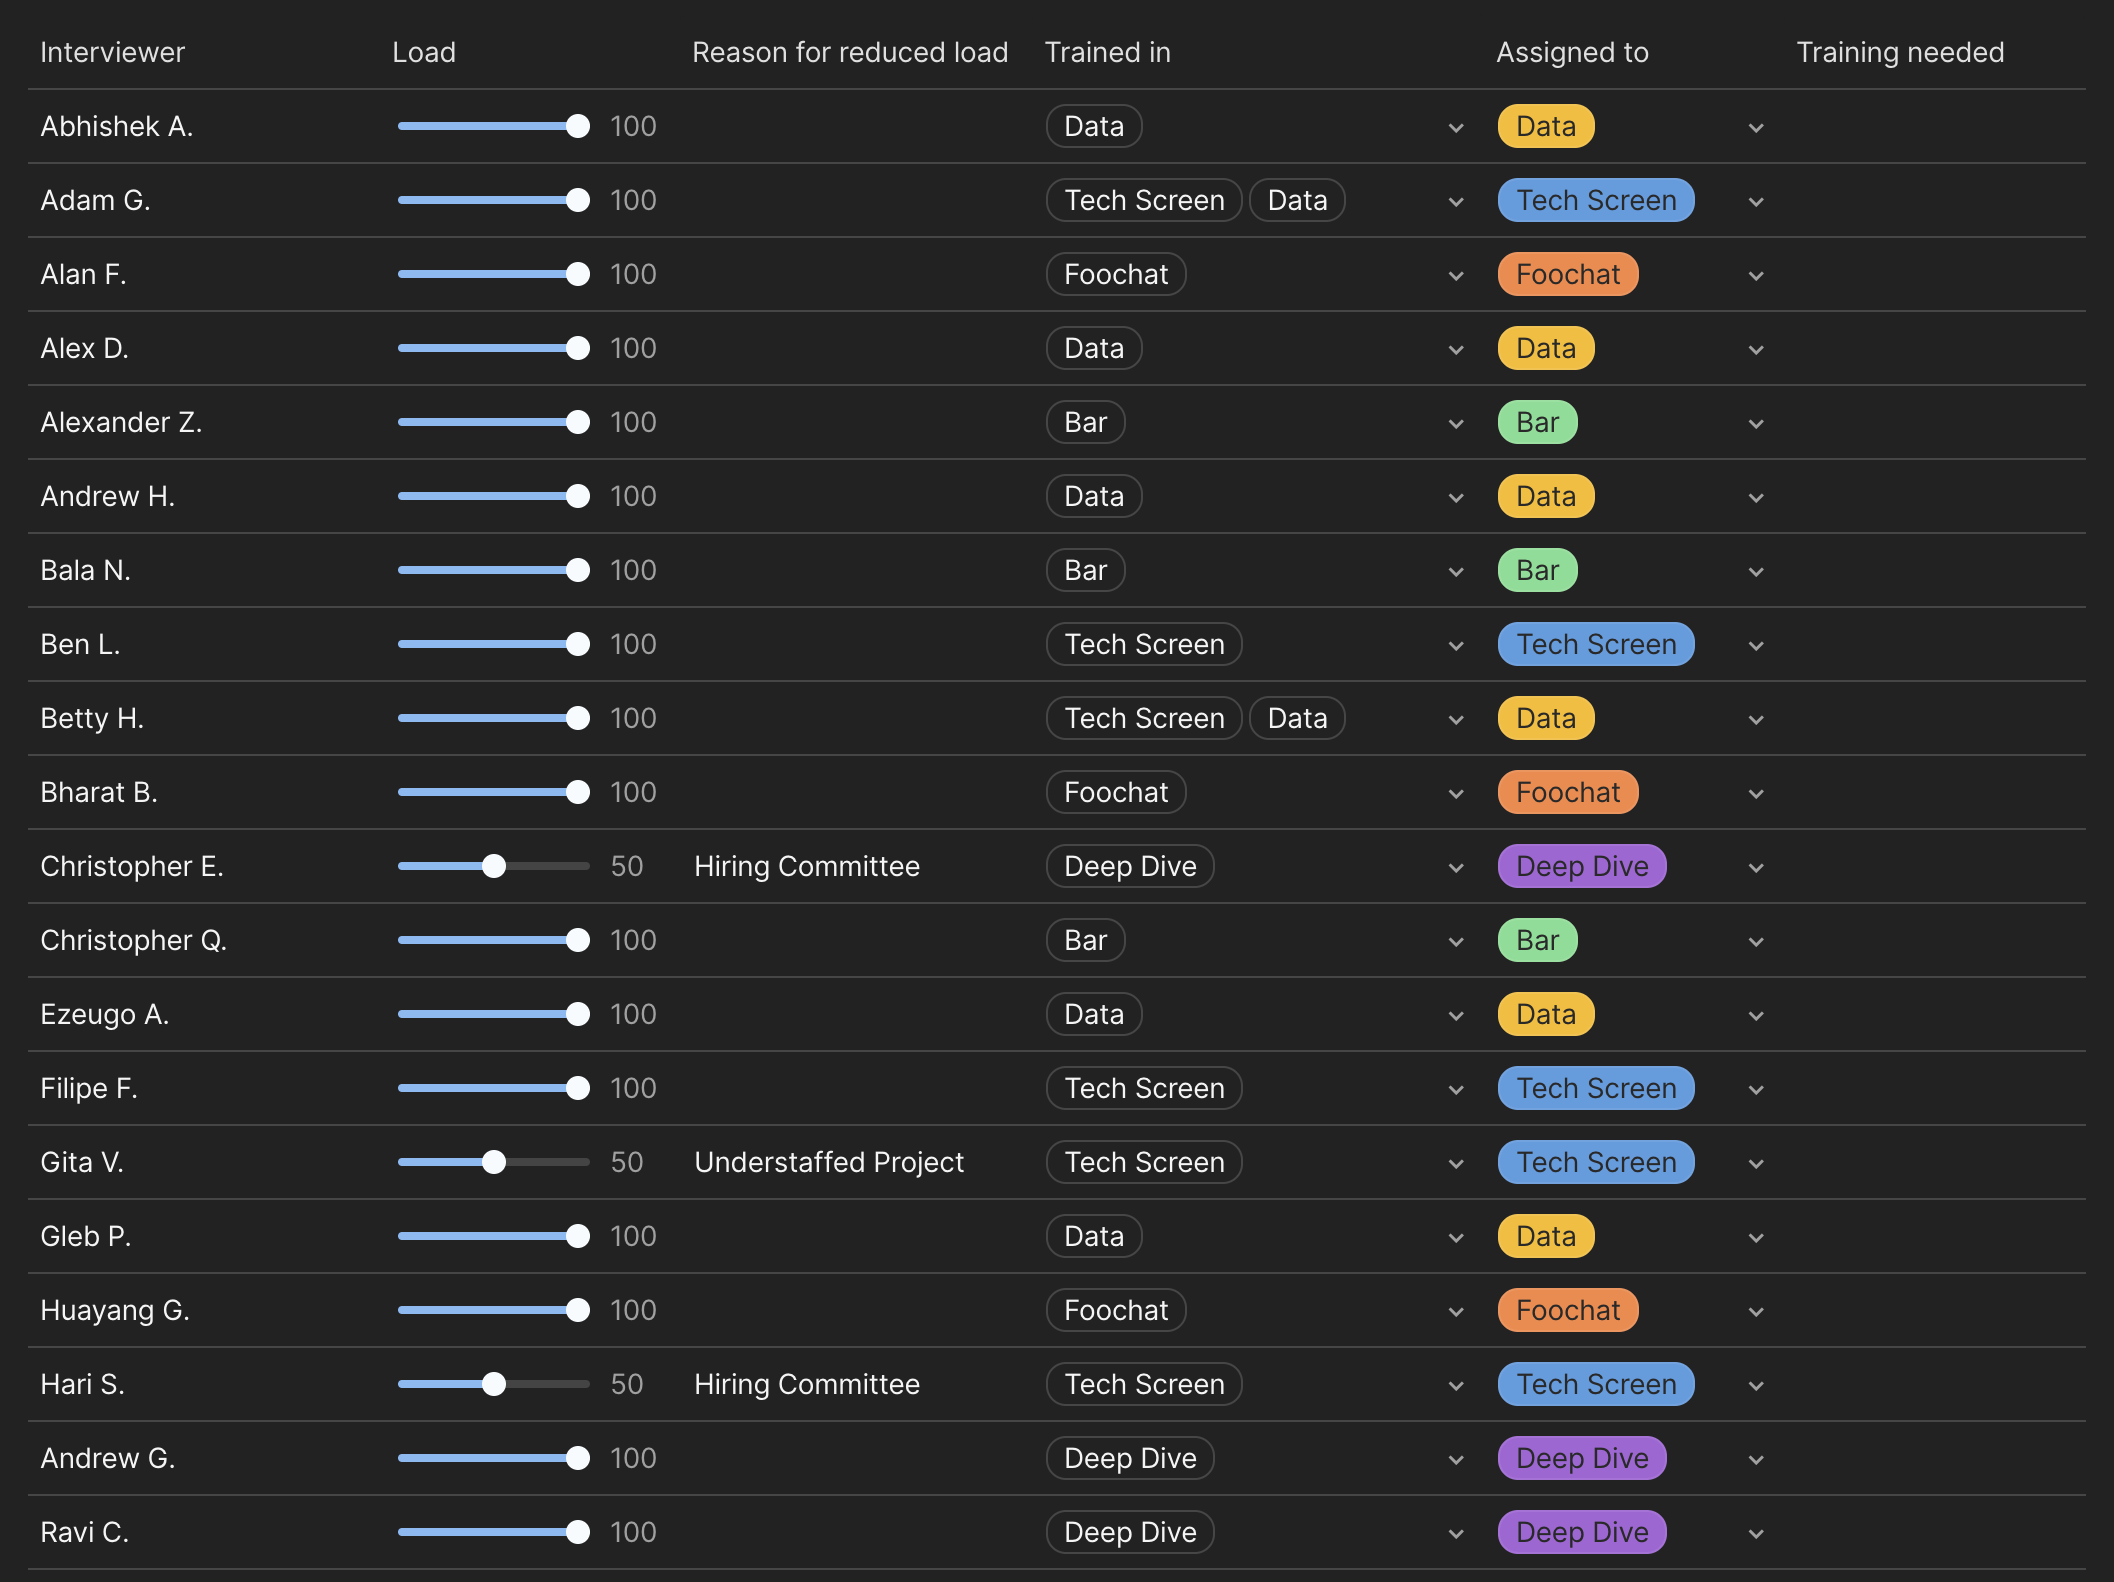
Task: Expand Adam G.'s Assigned to dropdown chevron
Action: tap(1756, 202)
